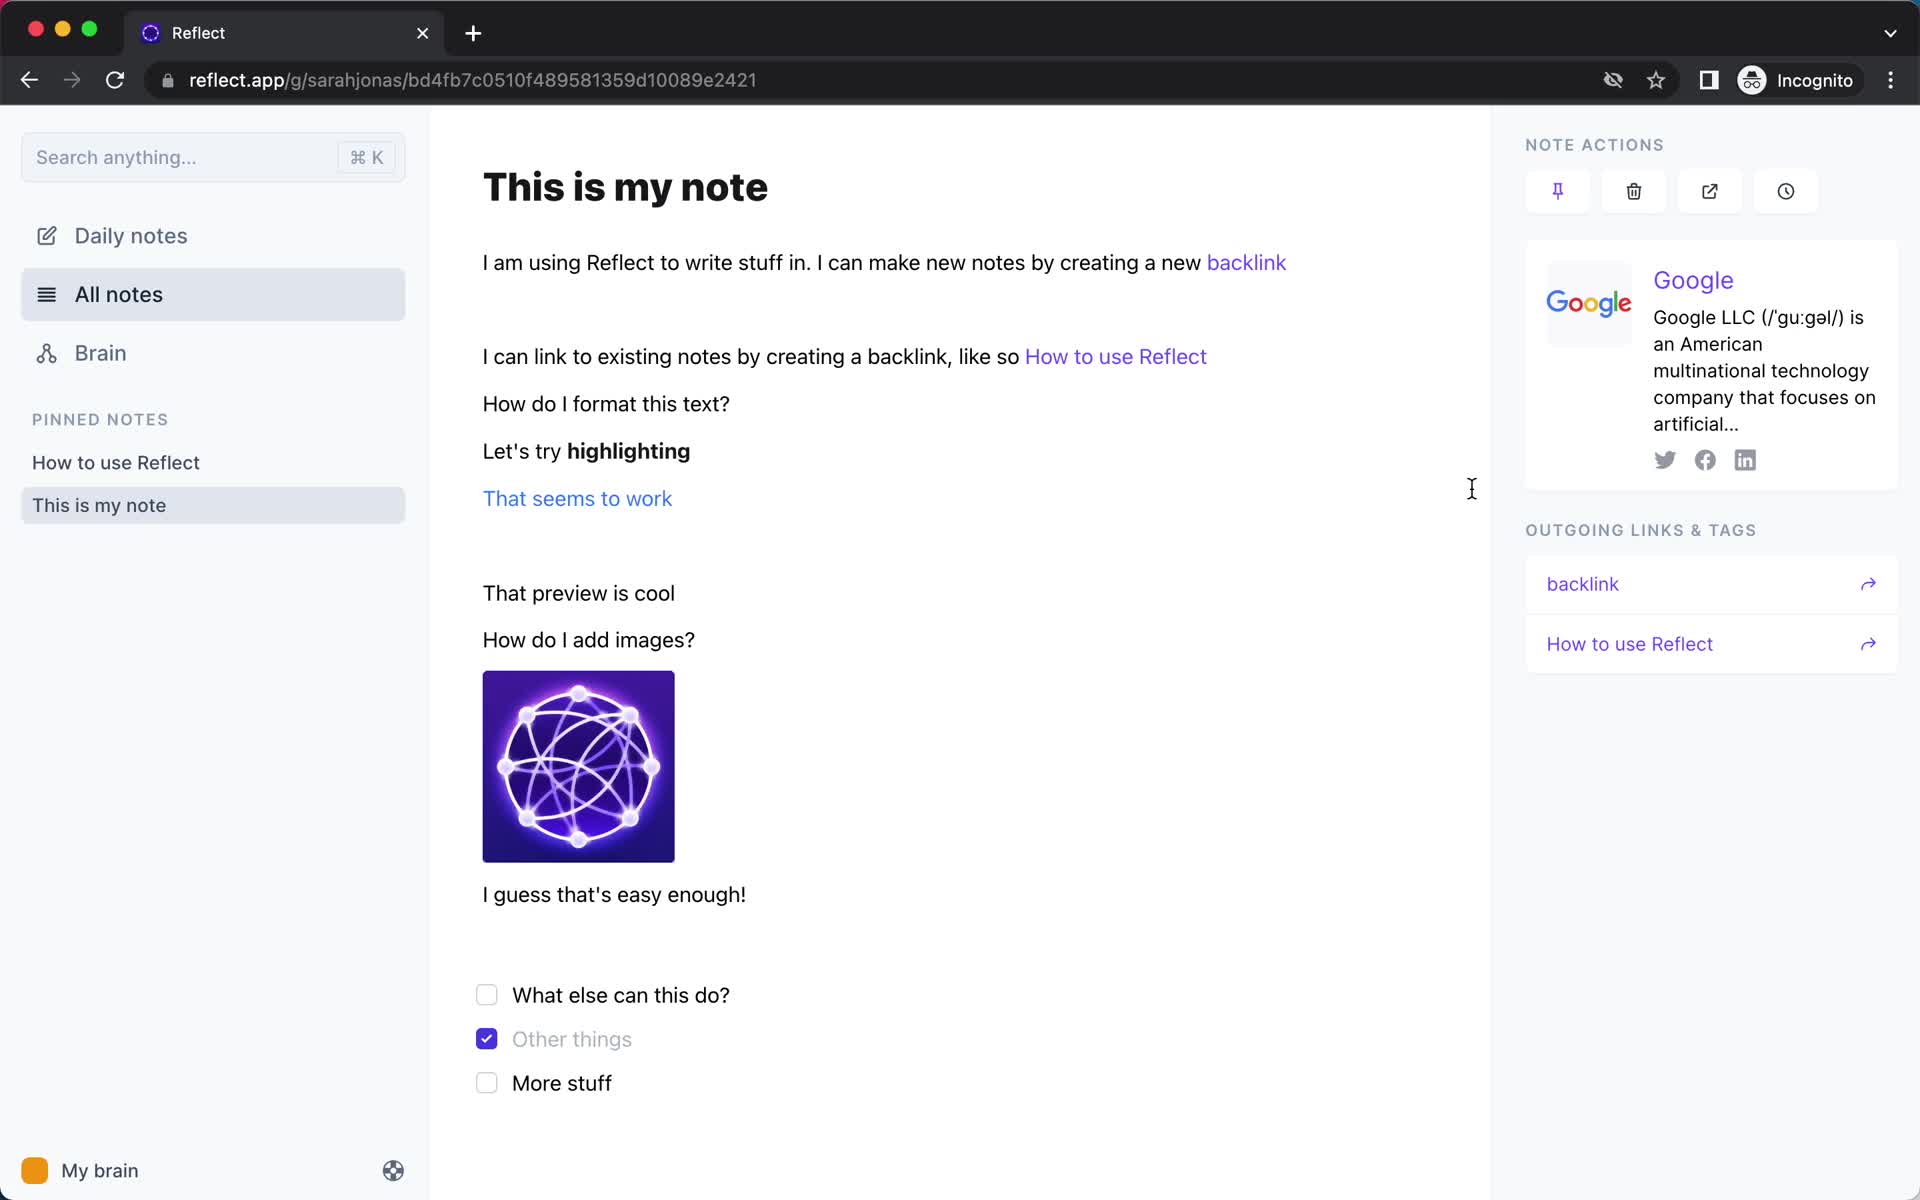1920x1200 pixels.
Task: Uncheck the 'Other things' checkbox
Action: pos(487,1039)
